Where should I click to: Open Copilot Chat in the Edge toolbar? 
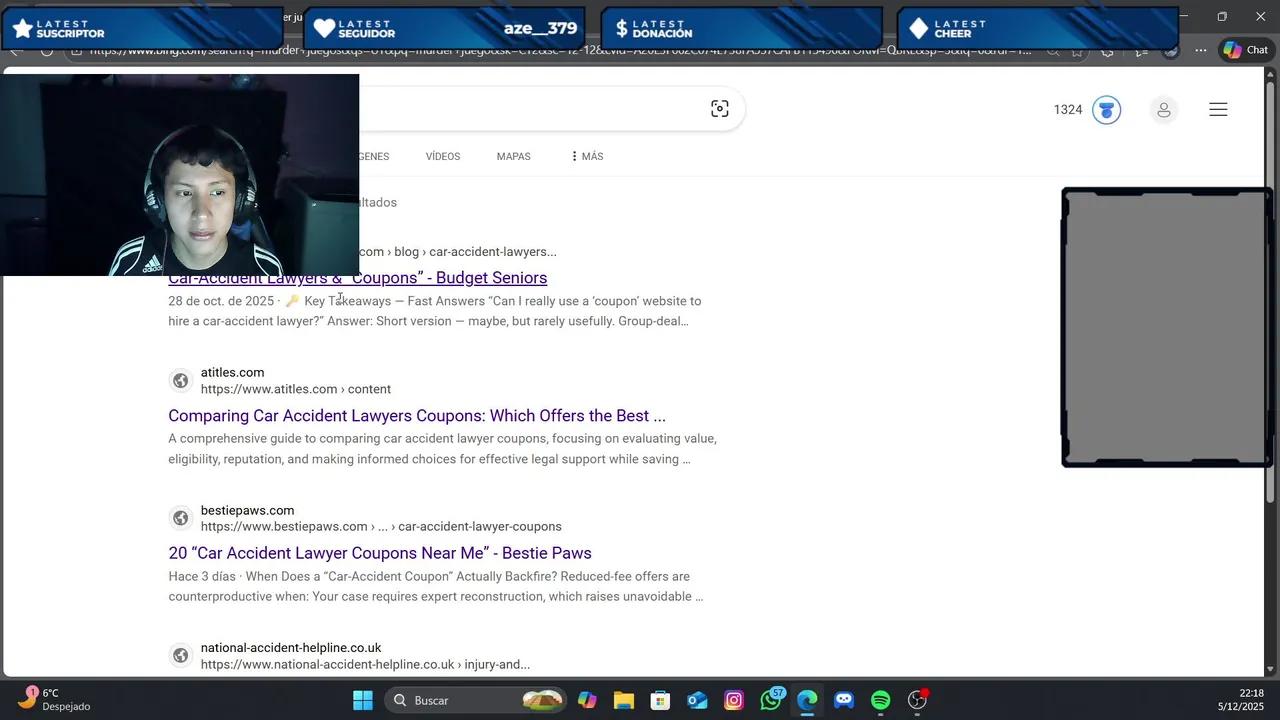tap(1246, 50)
